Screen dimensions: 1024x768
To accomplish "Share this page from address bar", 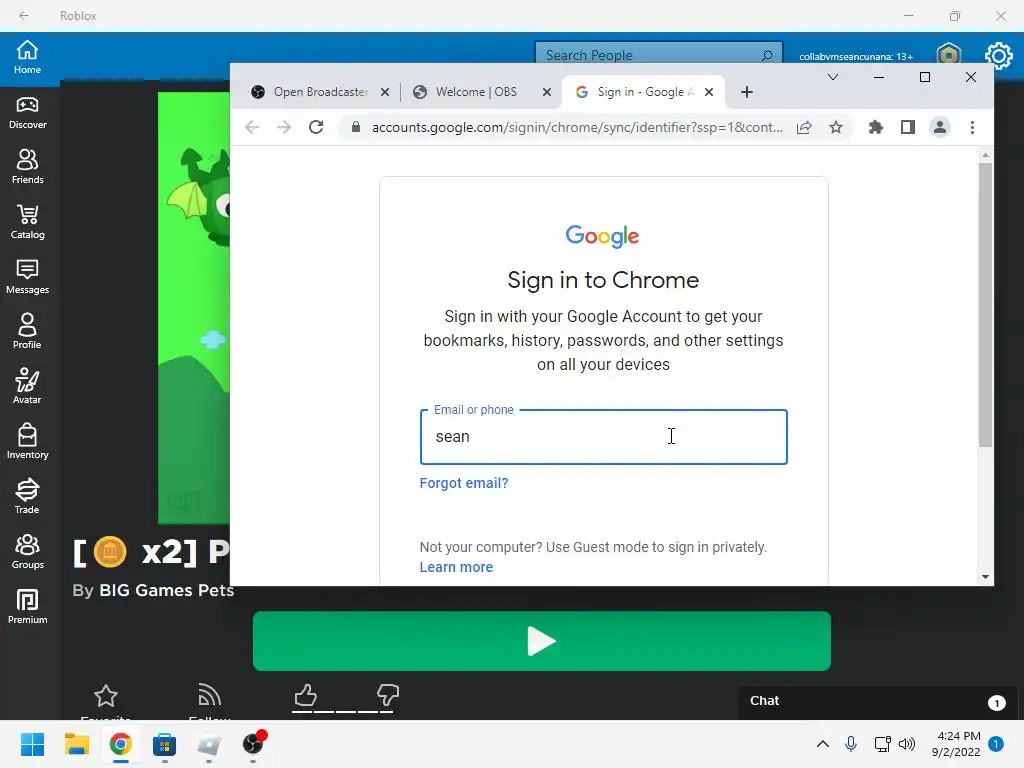I will pos(804,127).
